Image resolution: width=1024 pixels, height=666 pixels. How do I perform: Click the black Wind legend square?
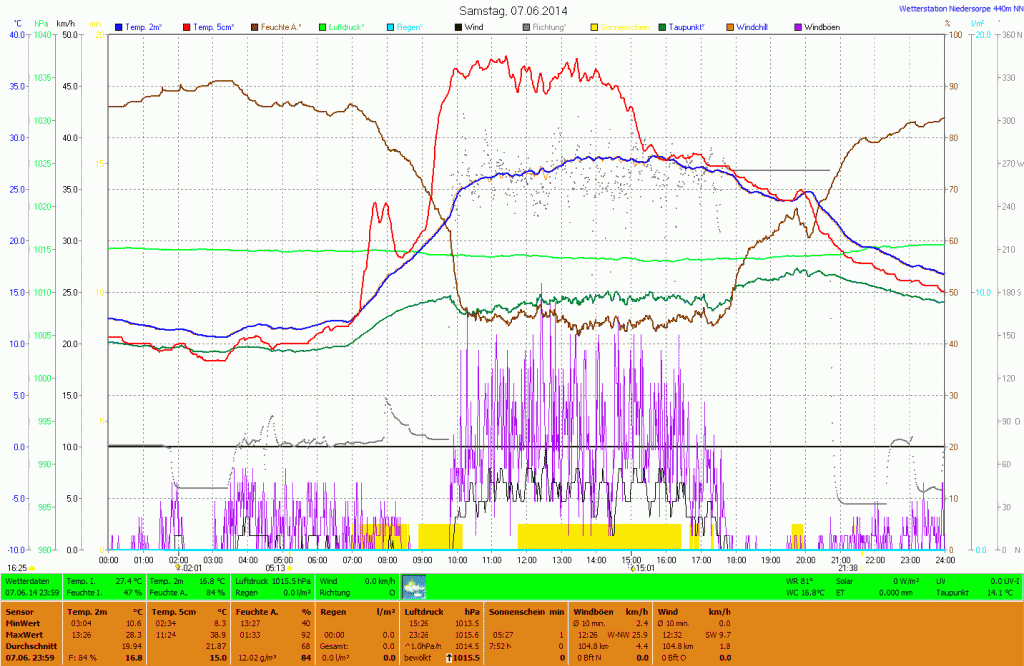pos(459,26)
